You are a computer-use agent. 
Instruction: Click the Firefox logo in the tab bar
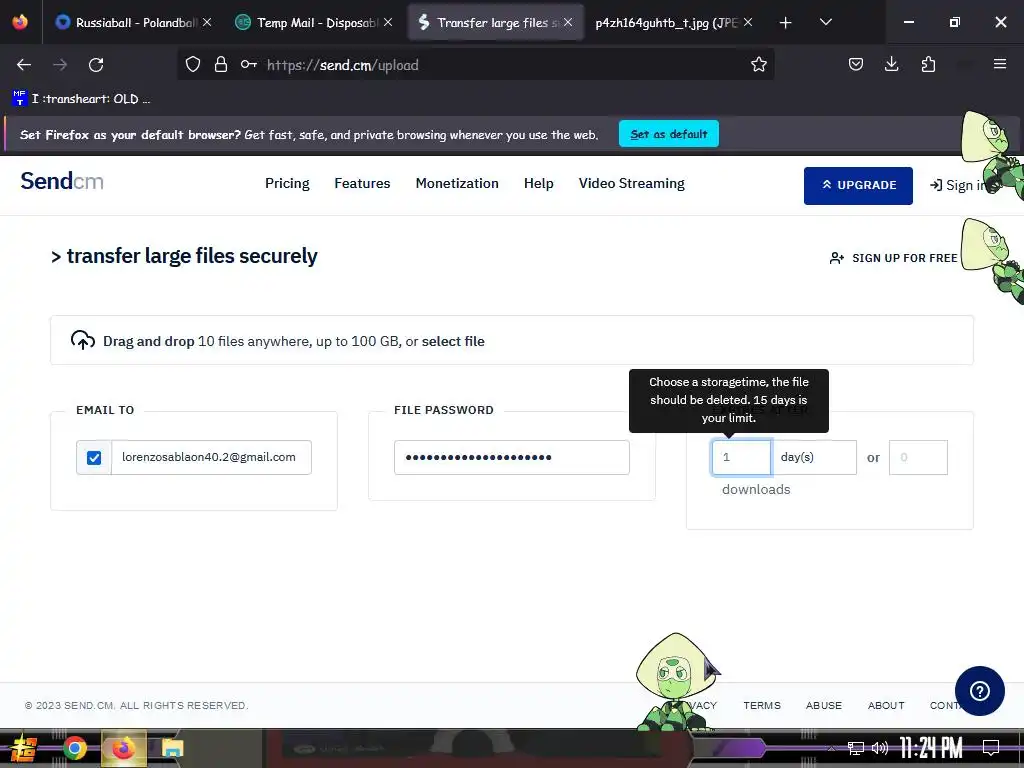click(x=20, y=22)
